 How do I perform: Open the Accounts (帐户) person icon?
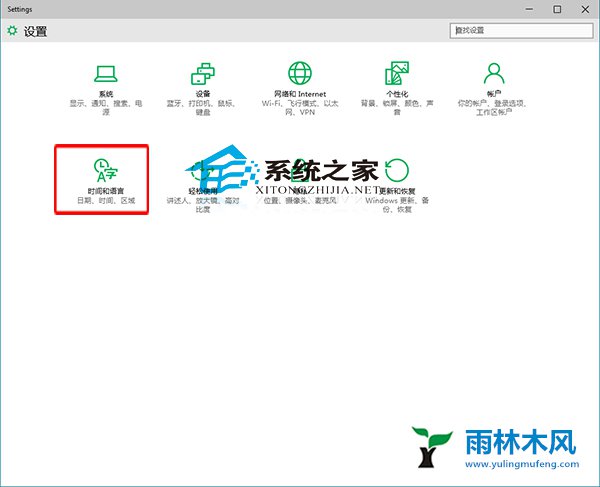[x=493, y=73]
